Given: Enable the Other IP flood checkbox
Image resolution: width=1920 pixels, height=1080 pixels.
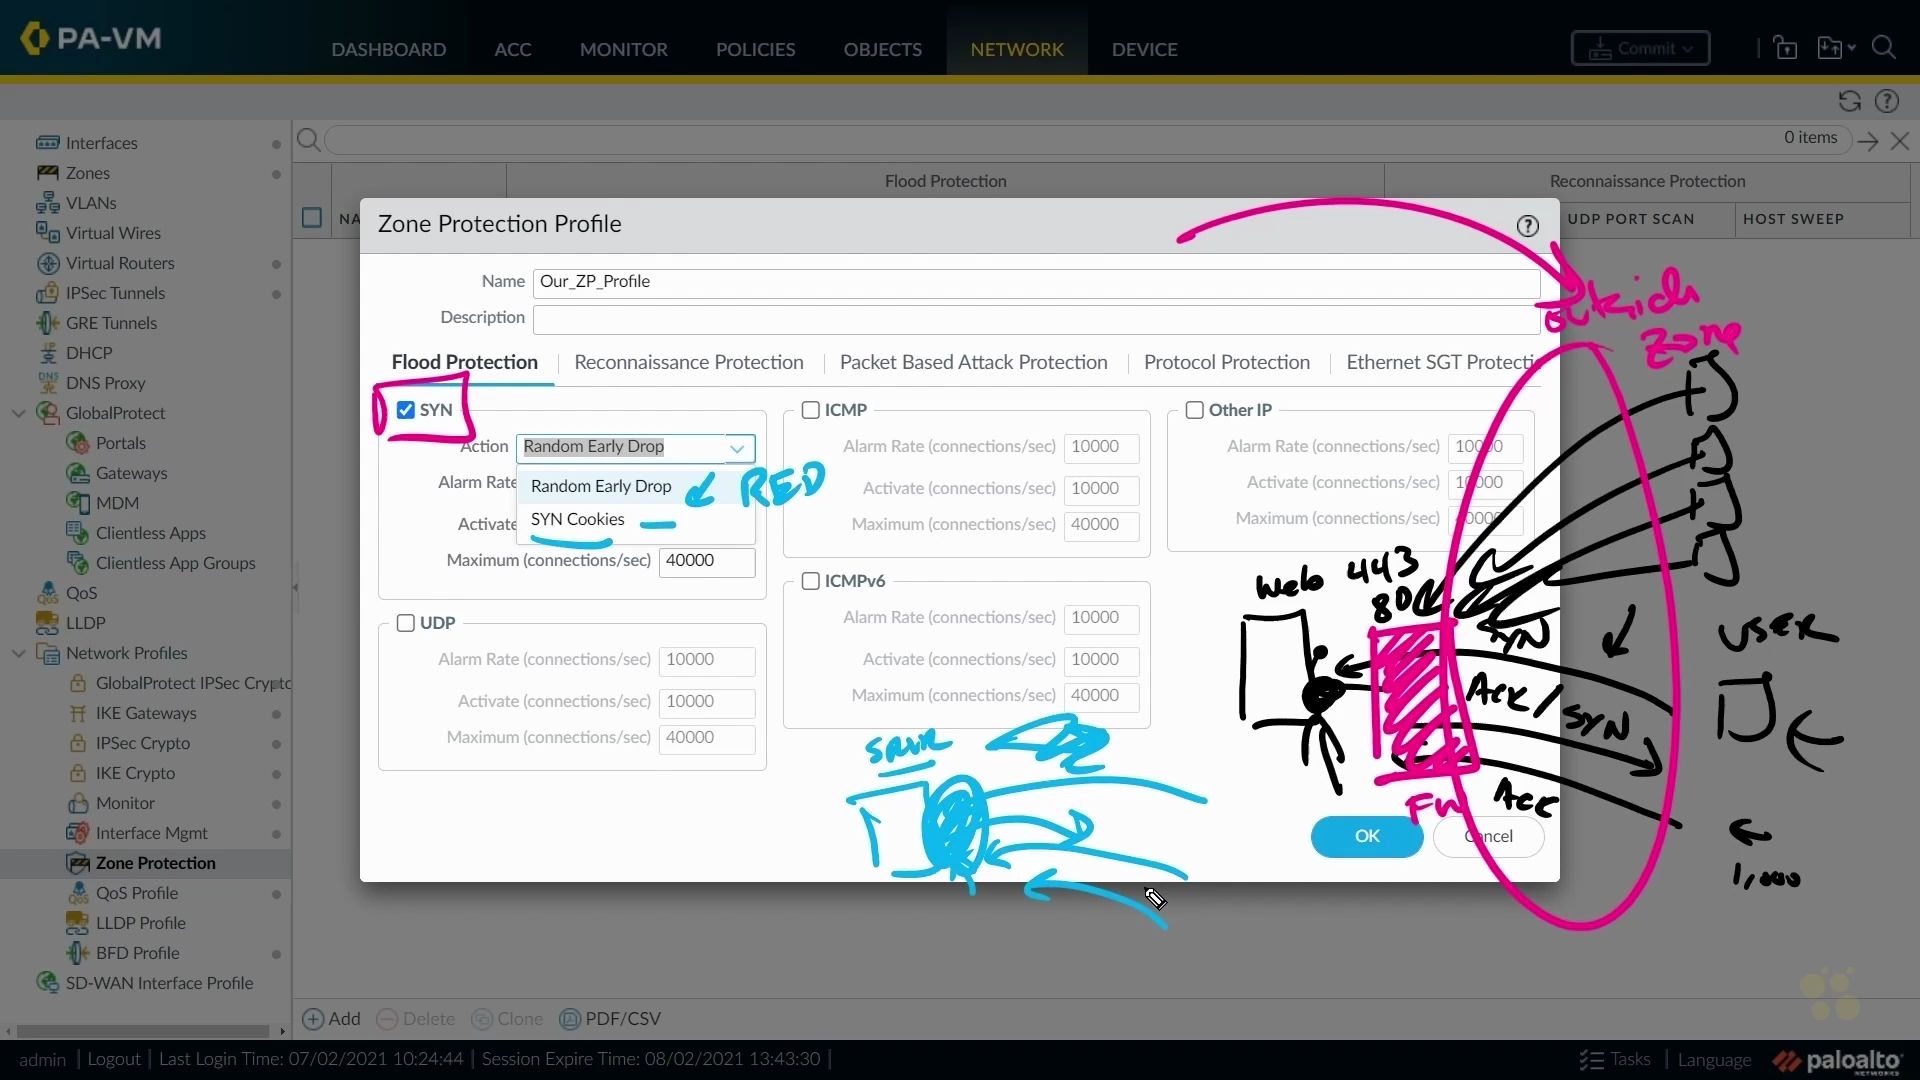Looking at the screenshot, I should (1195, 410).
